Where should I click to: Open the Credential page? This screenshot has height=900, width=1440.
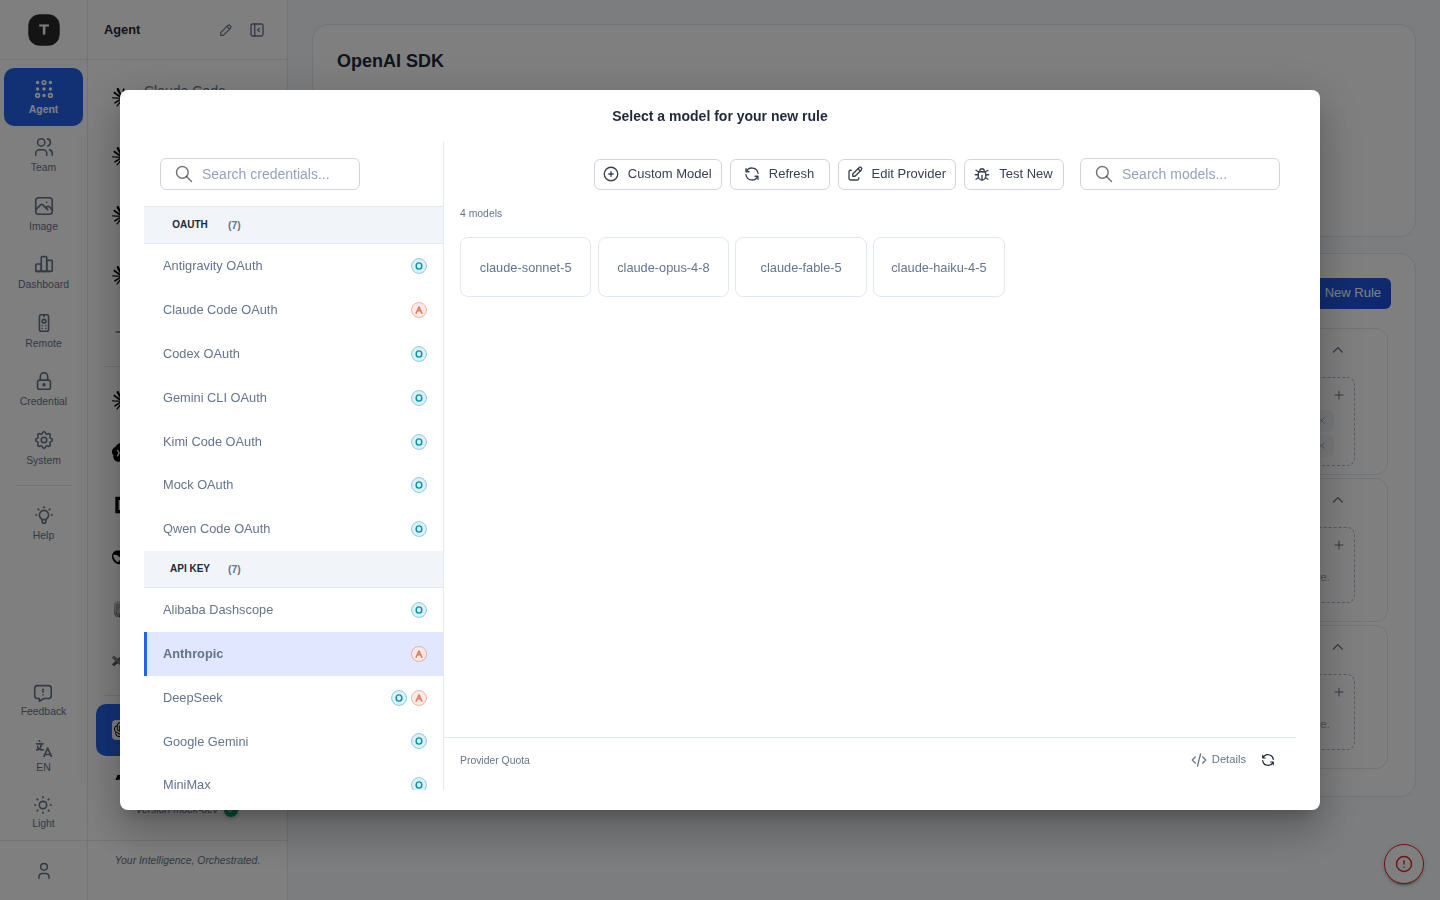pos(43,389)
